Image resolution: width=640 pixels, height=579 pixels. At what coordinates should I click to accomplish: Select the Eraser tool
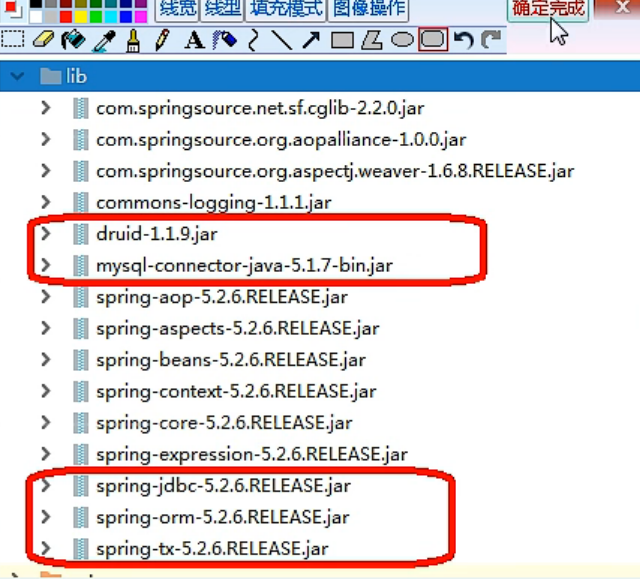tap(43, 40)
